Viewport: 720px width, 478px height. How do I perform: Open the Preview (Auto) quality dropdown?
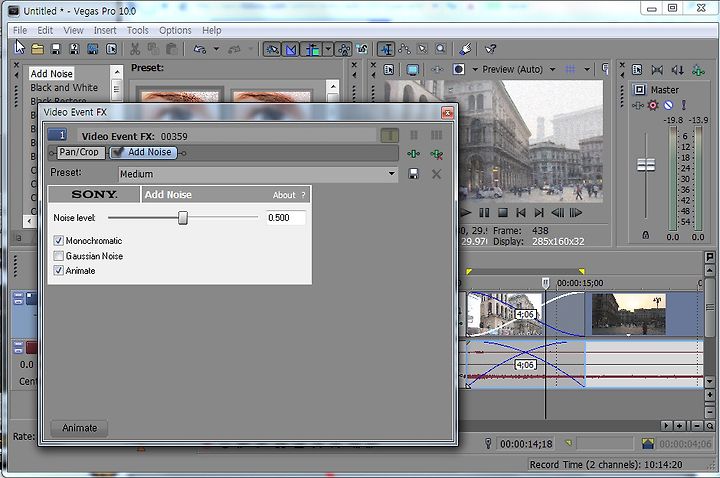[519, 69]
